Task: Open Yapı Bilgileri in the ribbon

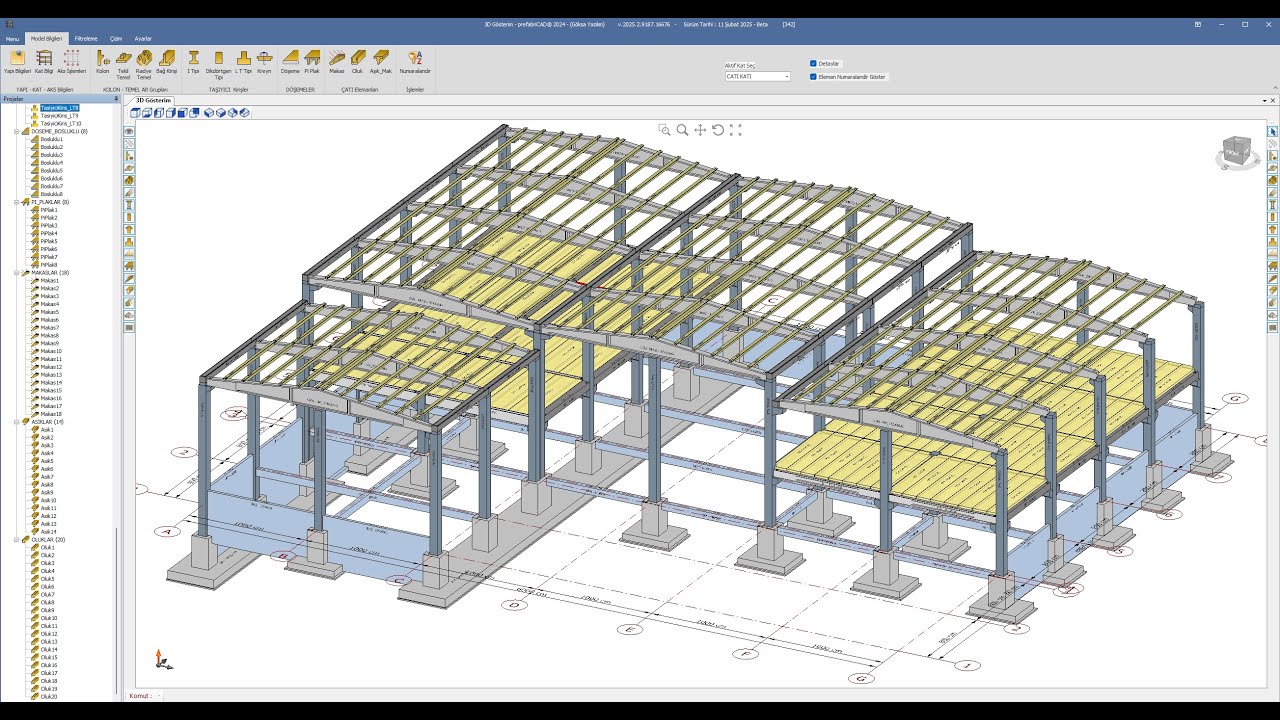Action: 17,63
